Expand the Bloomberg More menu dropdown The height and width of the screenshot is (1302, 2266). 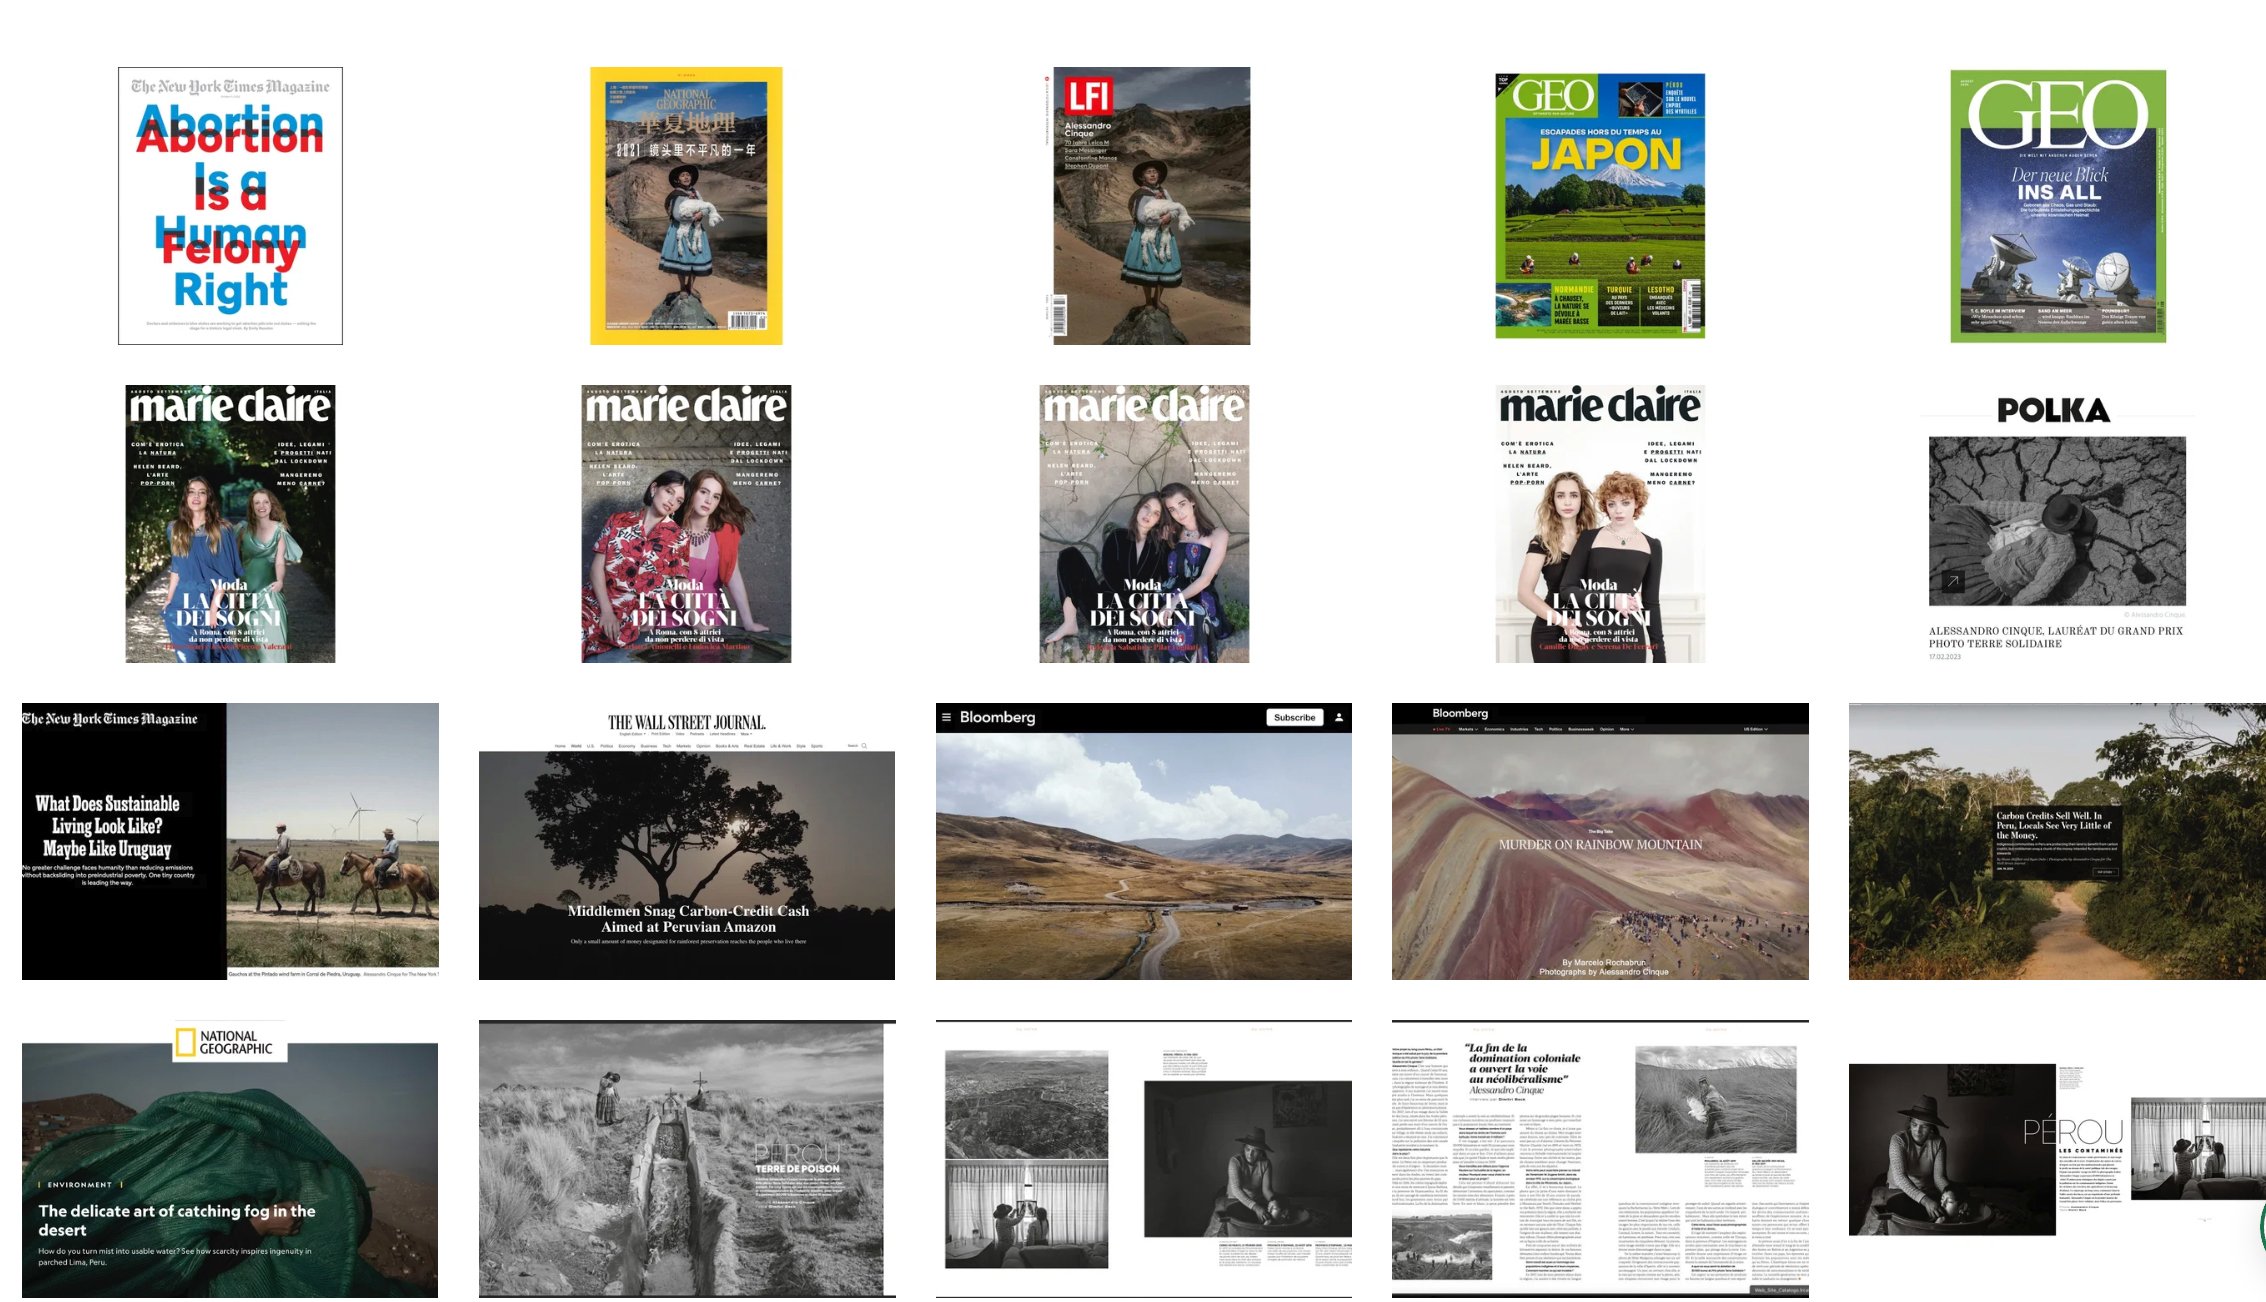pos(1627,729)
